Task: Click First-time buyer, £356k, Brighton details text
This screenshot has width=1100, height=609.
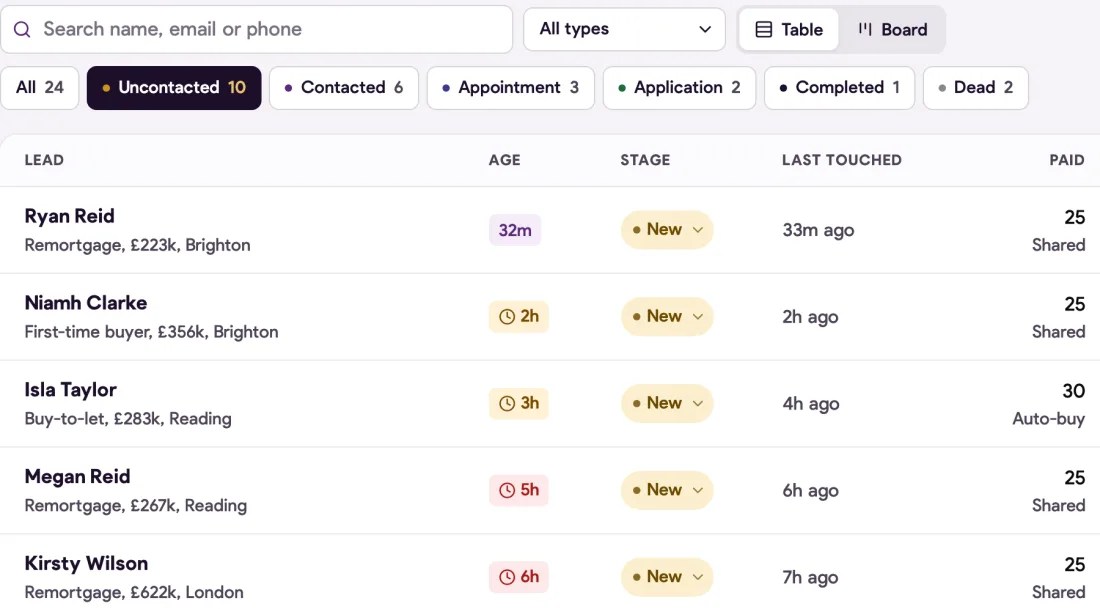Action: point(152,332)
